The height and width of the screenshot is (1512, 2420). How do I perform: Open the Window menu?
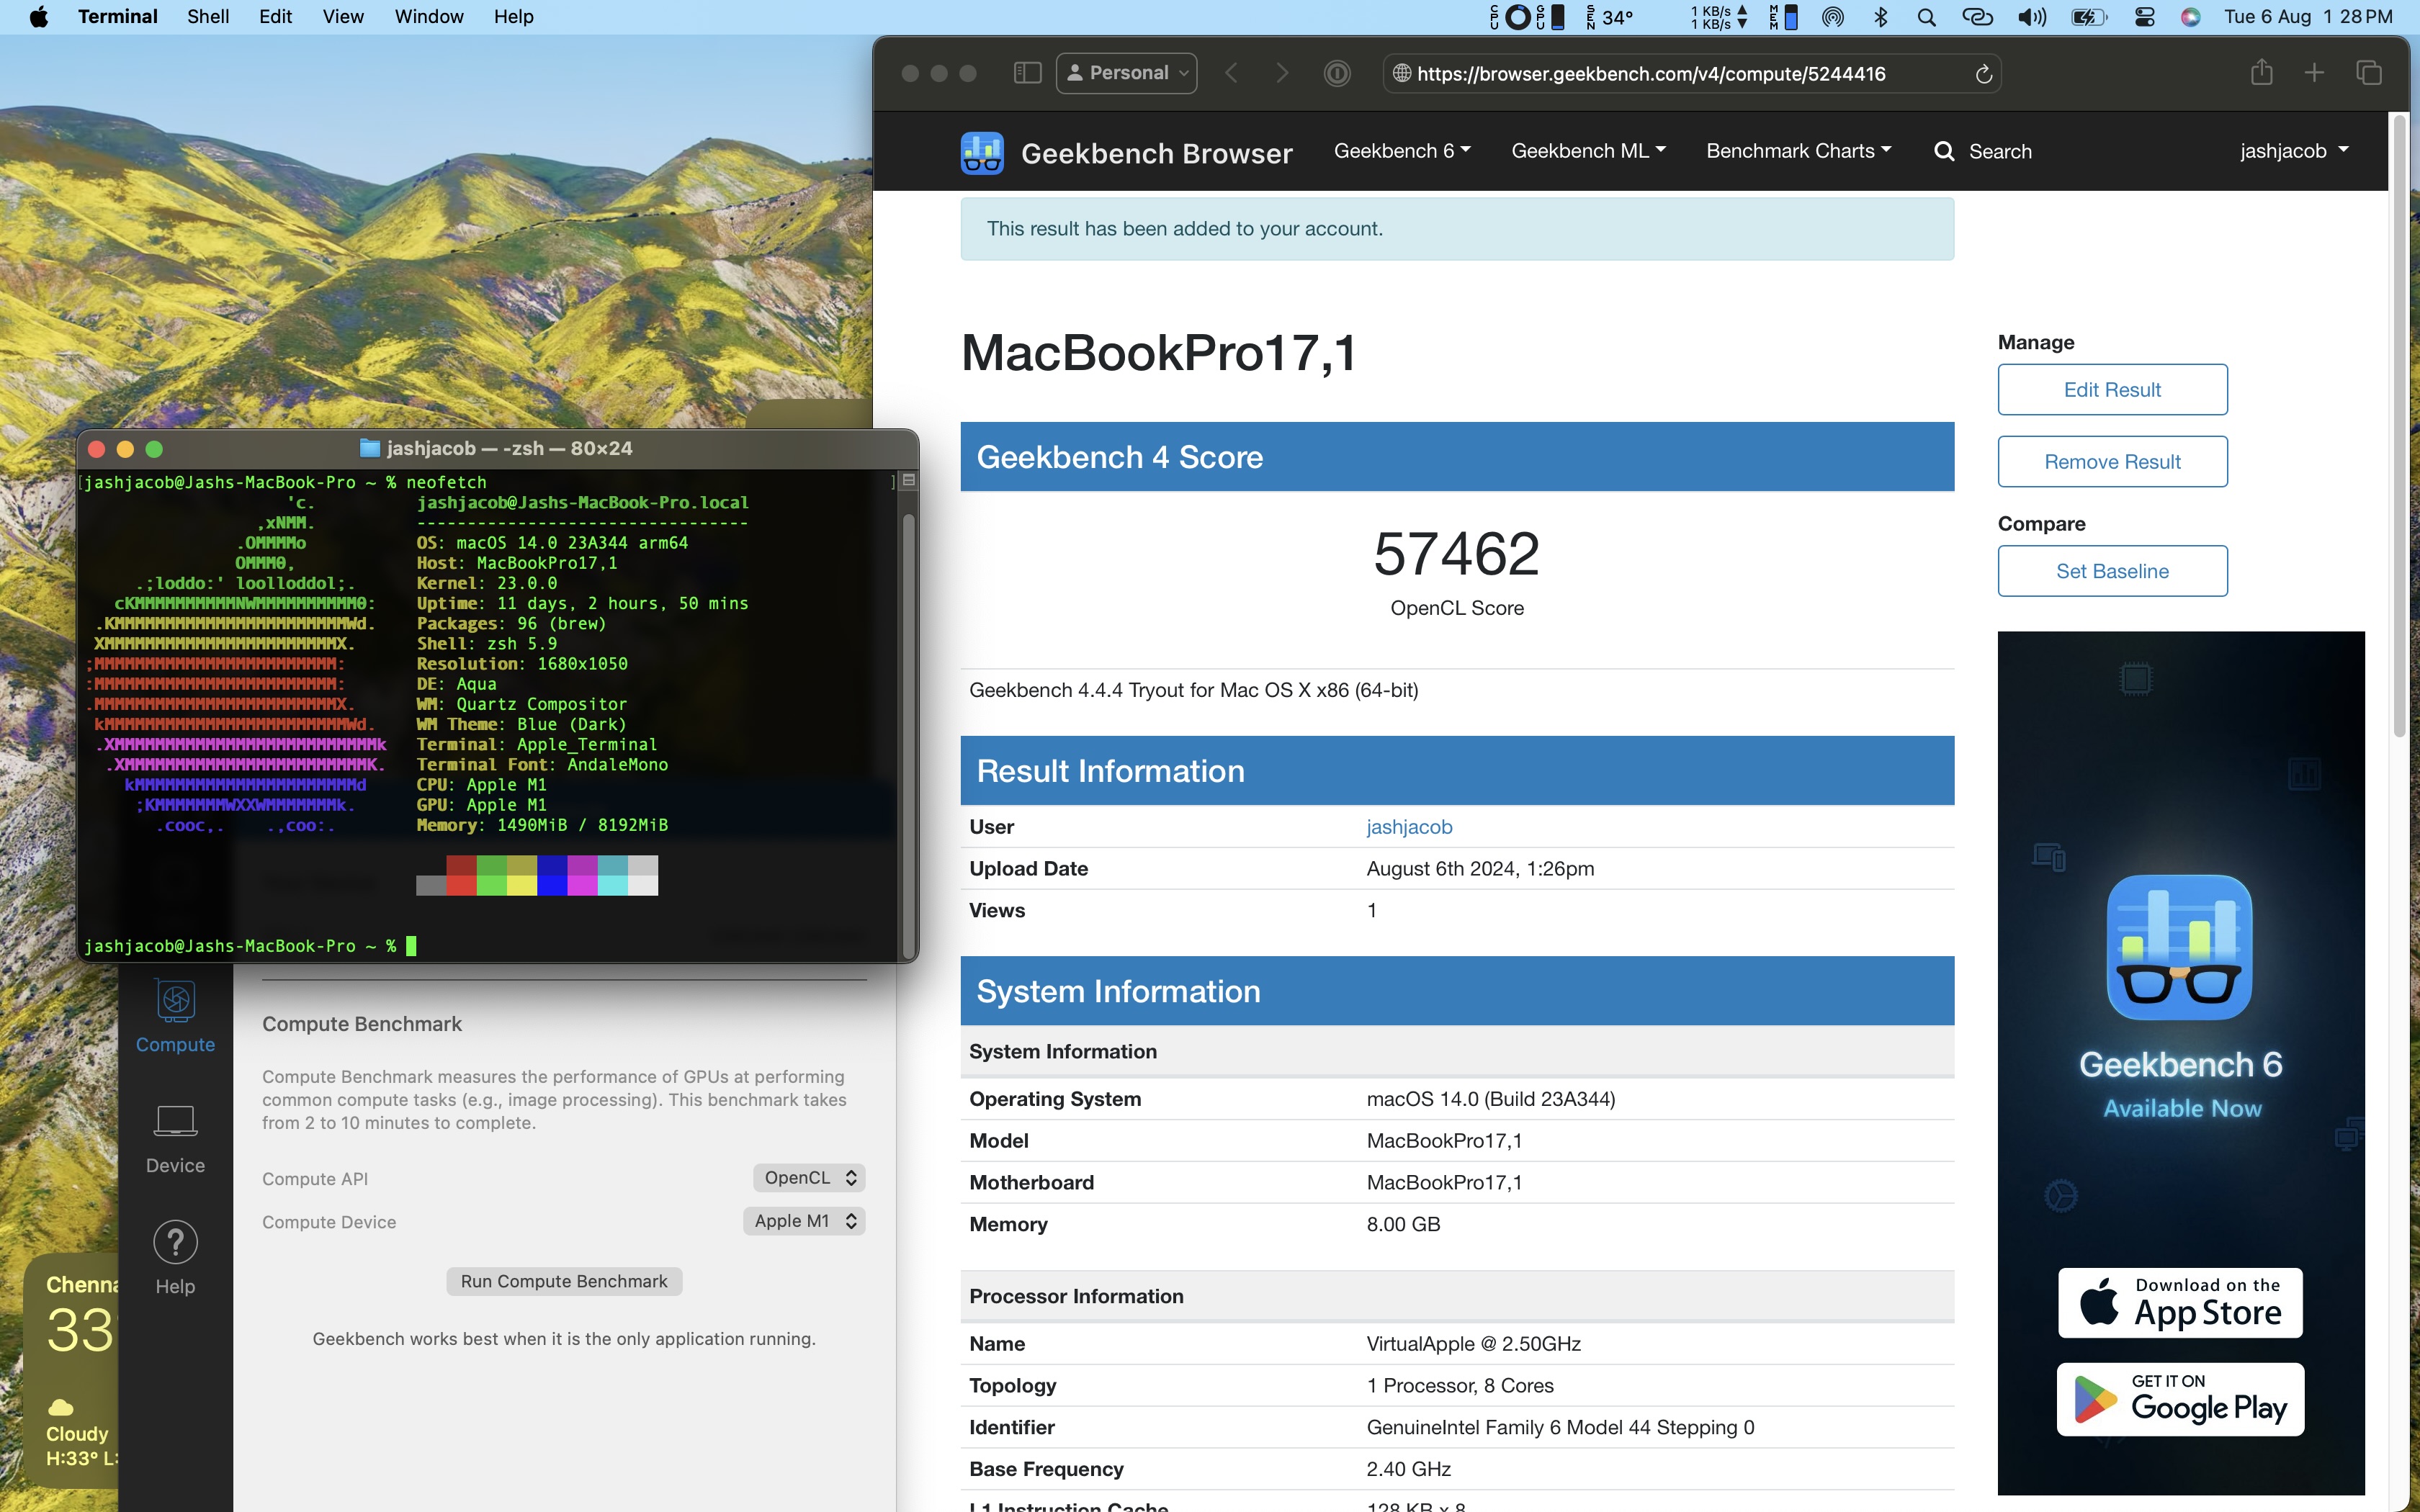429,17
